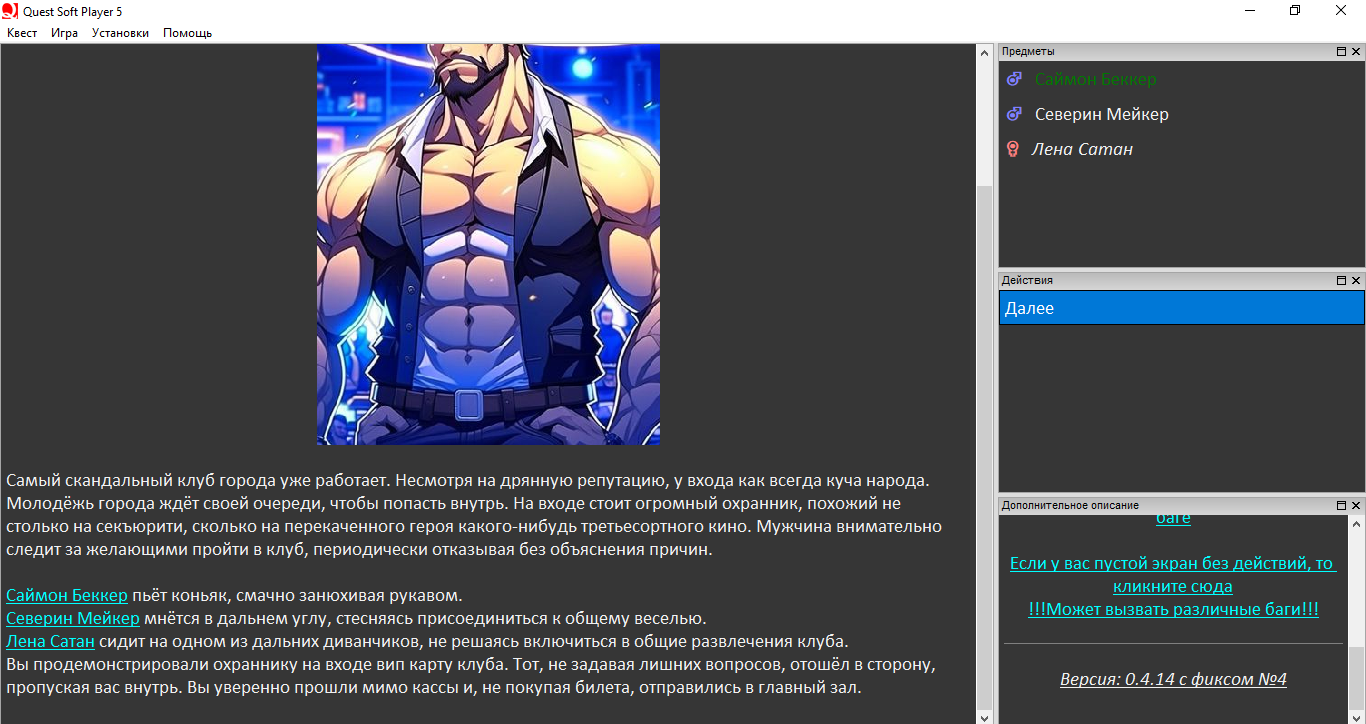1366x724 pixels.
Task: Click the male icon beside Северин Мейкер
Action: pos(1013,114)
